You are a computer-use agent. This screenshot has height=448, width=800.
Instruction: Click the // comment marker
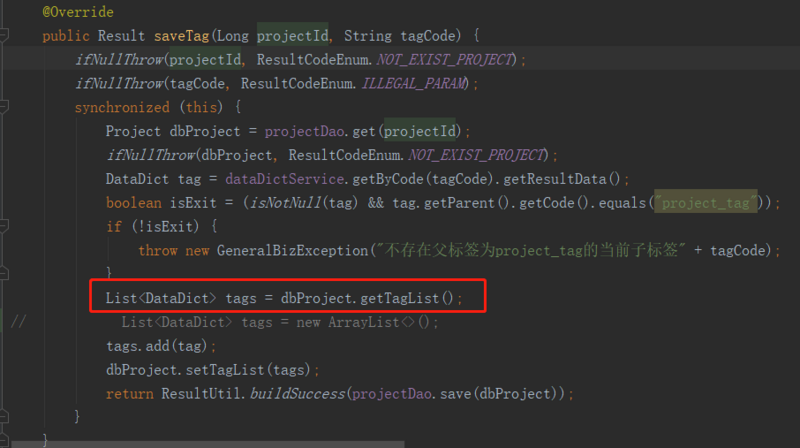tap(19, 321)
